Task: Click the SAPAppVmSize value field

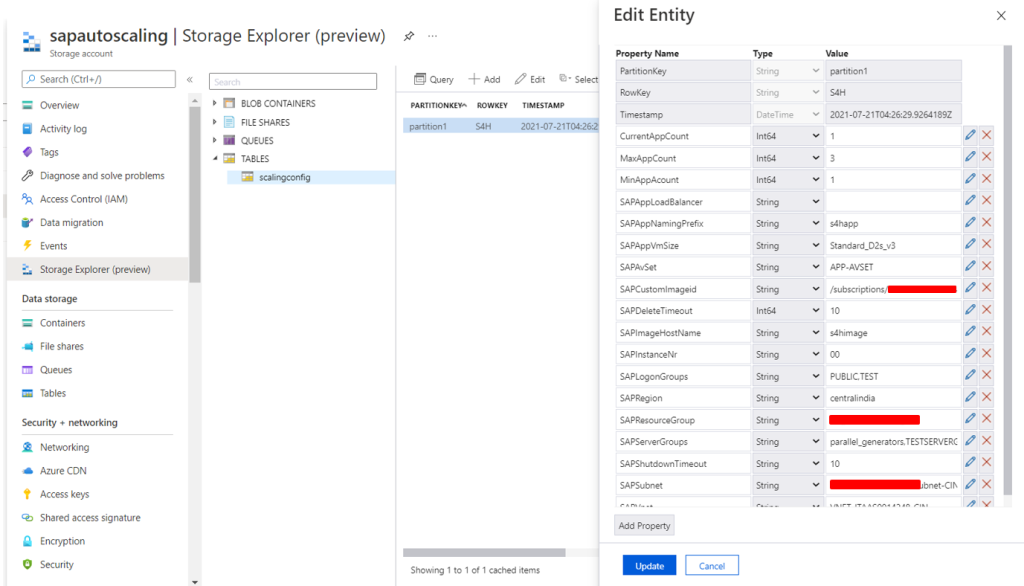Action: tap(893, 246)
